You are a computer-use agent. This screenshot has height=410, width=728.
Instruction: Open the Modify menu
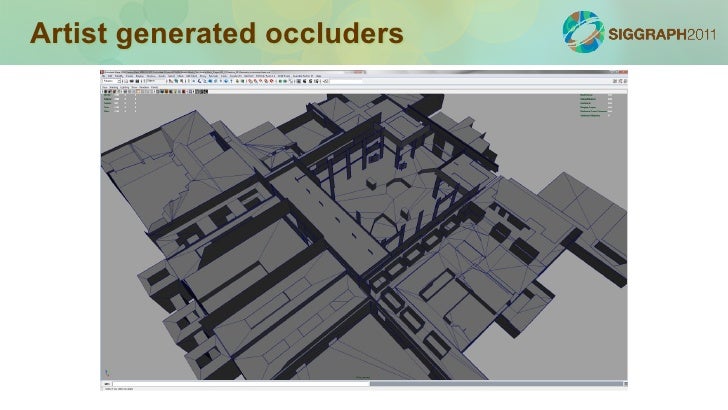pos(119,76)
